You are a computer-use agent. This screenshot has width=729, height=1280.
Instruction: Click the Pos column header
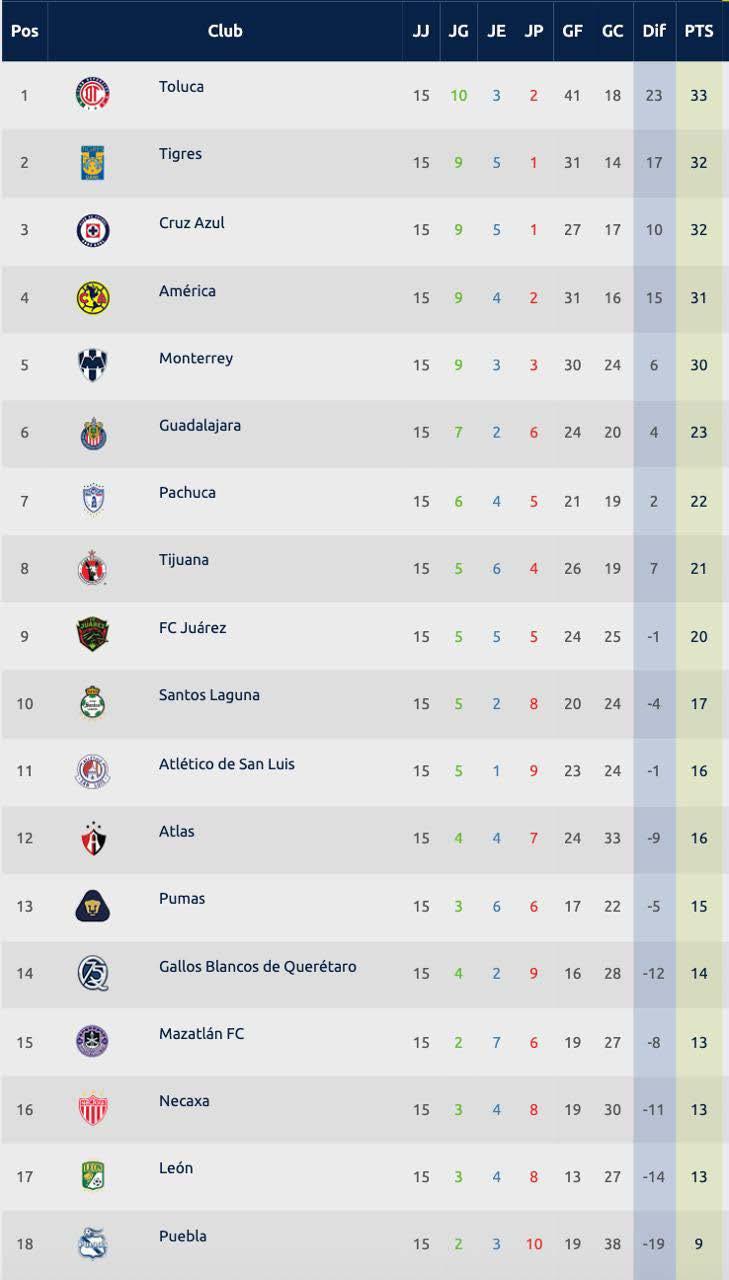pos(25,31)
